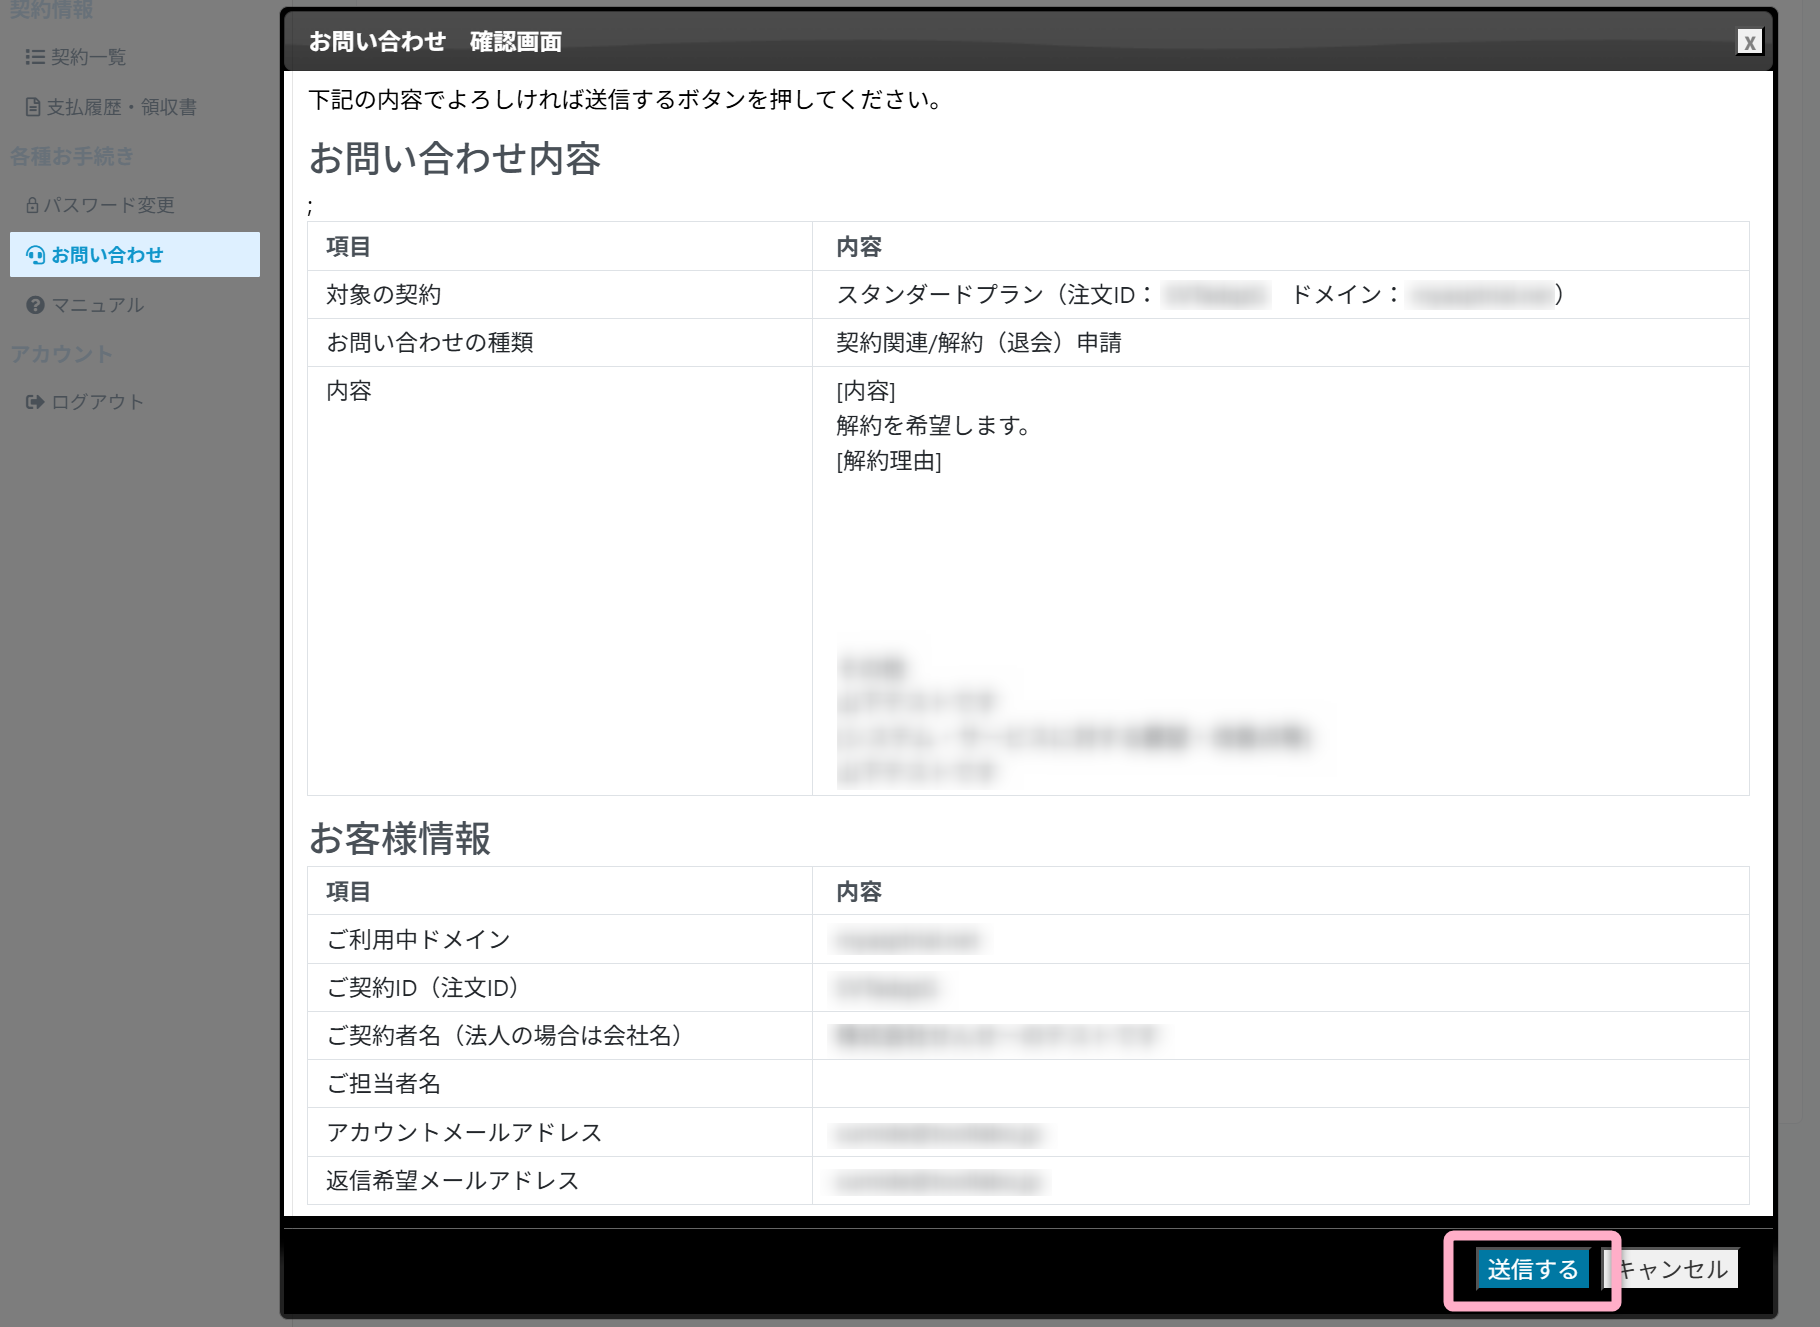Select the ログアウト link text
The image size is (1820, 1327).
(x=98, y=402)
